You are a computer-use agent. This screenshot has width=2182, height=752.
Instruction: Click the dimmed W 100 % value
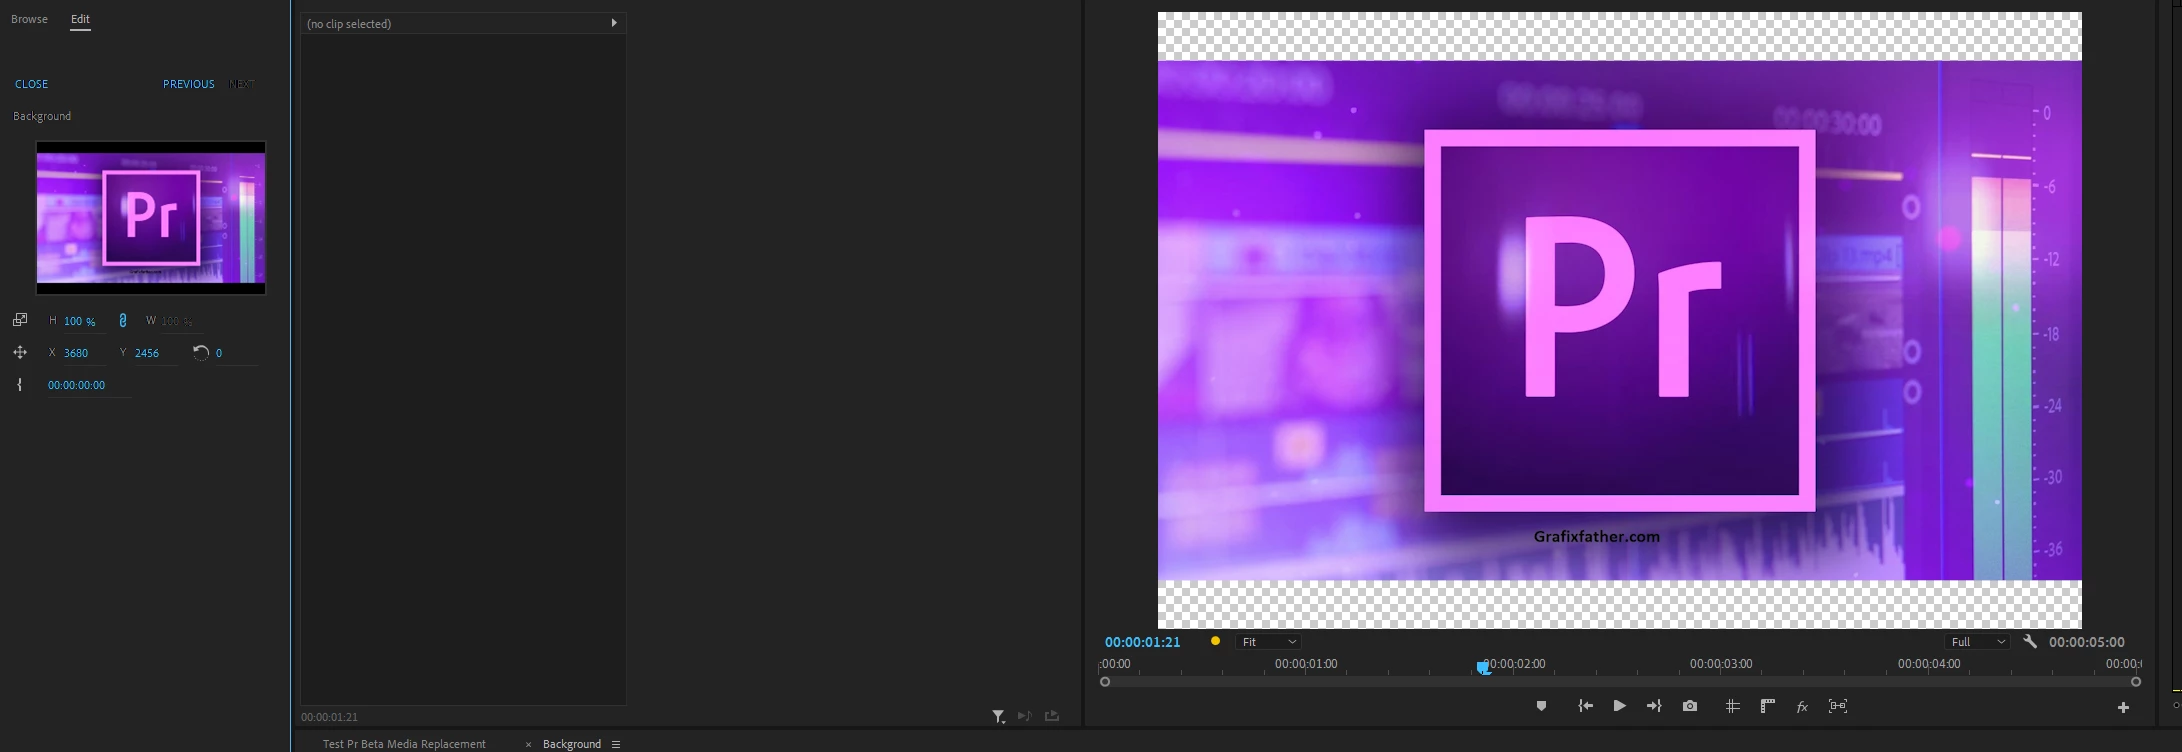[177, 321]
